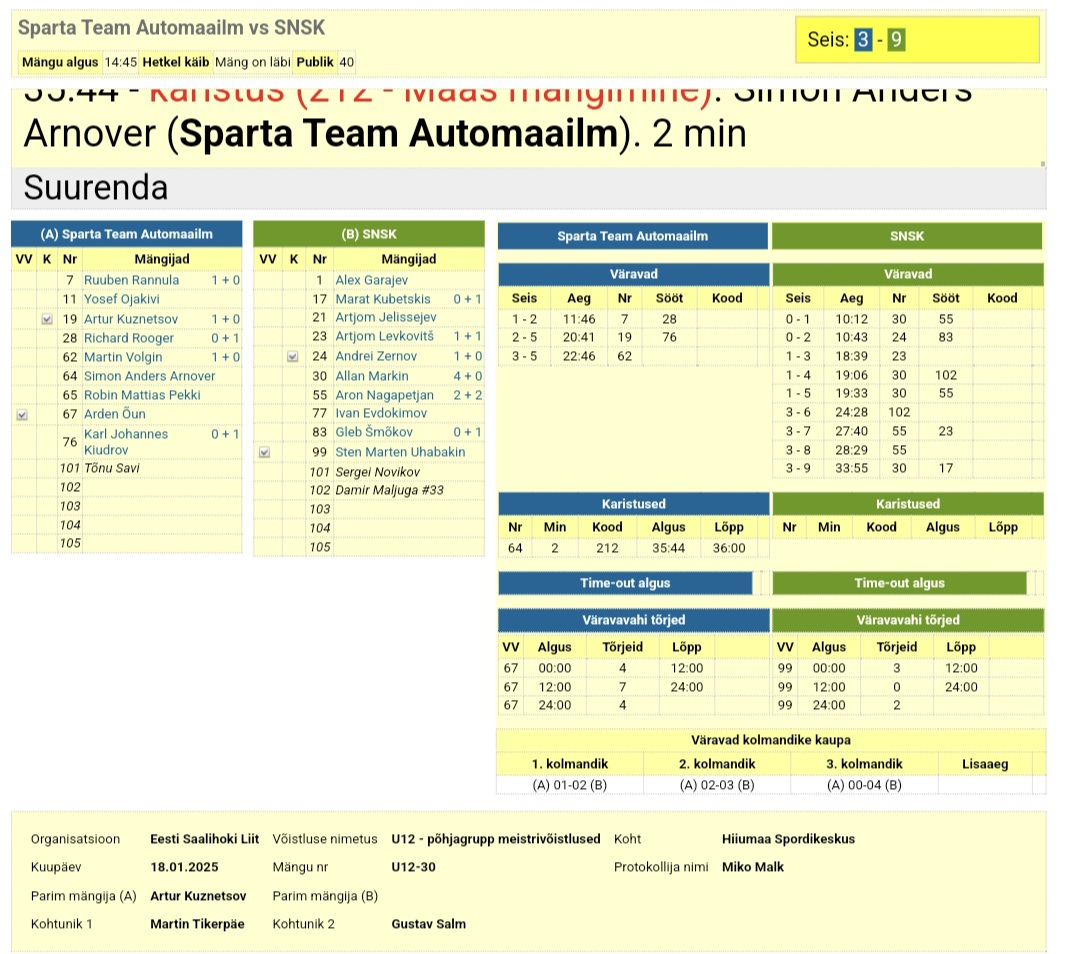Click the (B) SNSK roster header
This screenshot has width=1080, height=954.
369,234
